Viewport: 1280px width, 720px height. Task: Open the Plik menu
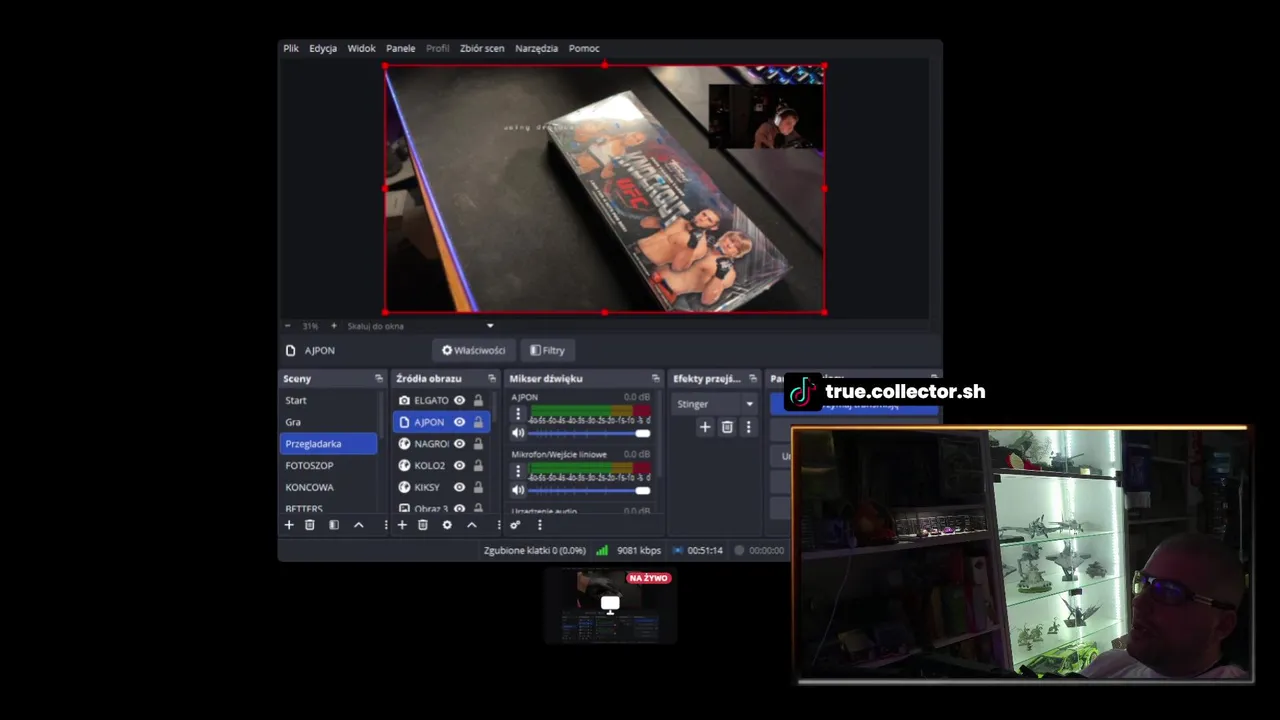[291, 48]
